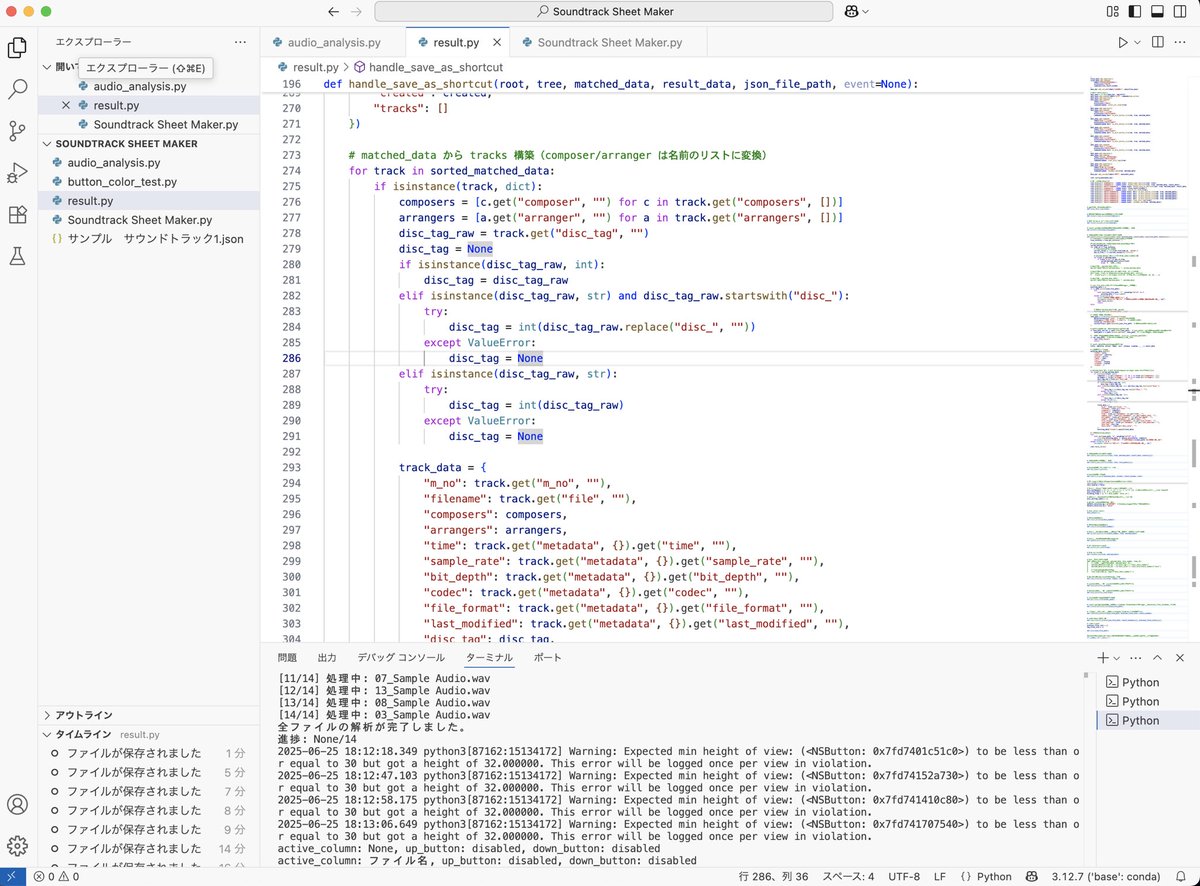Run the Python file with play icon
The height and width of the screenshot is (886, 1200).
[1123, 43]
